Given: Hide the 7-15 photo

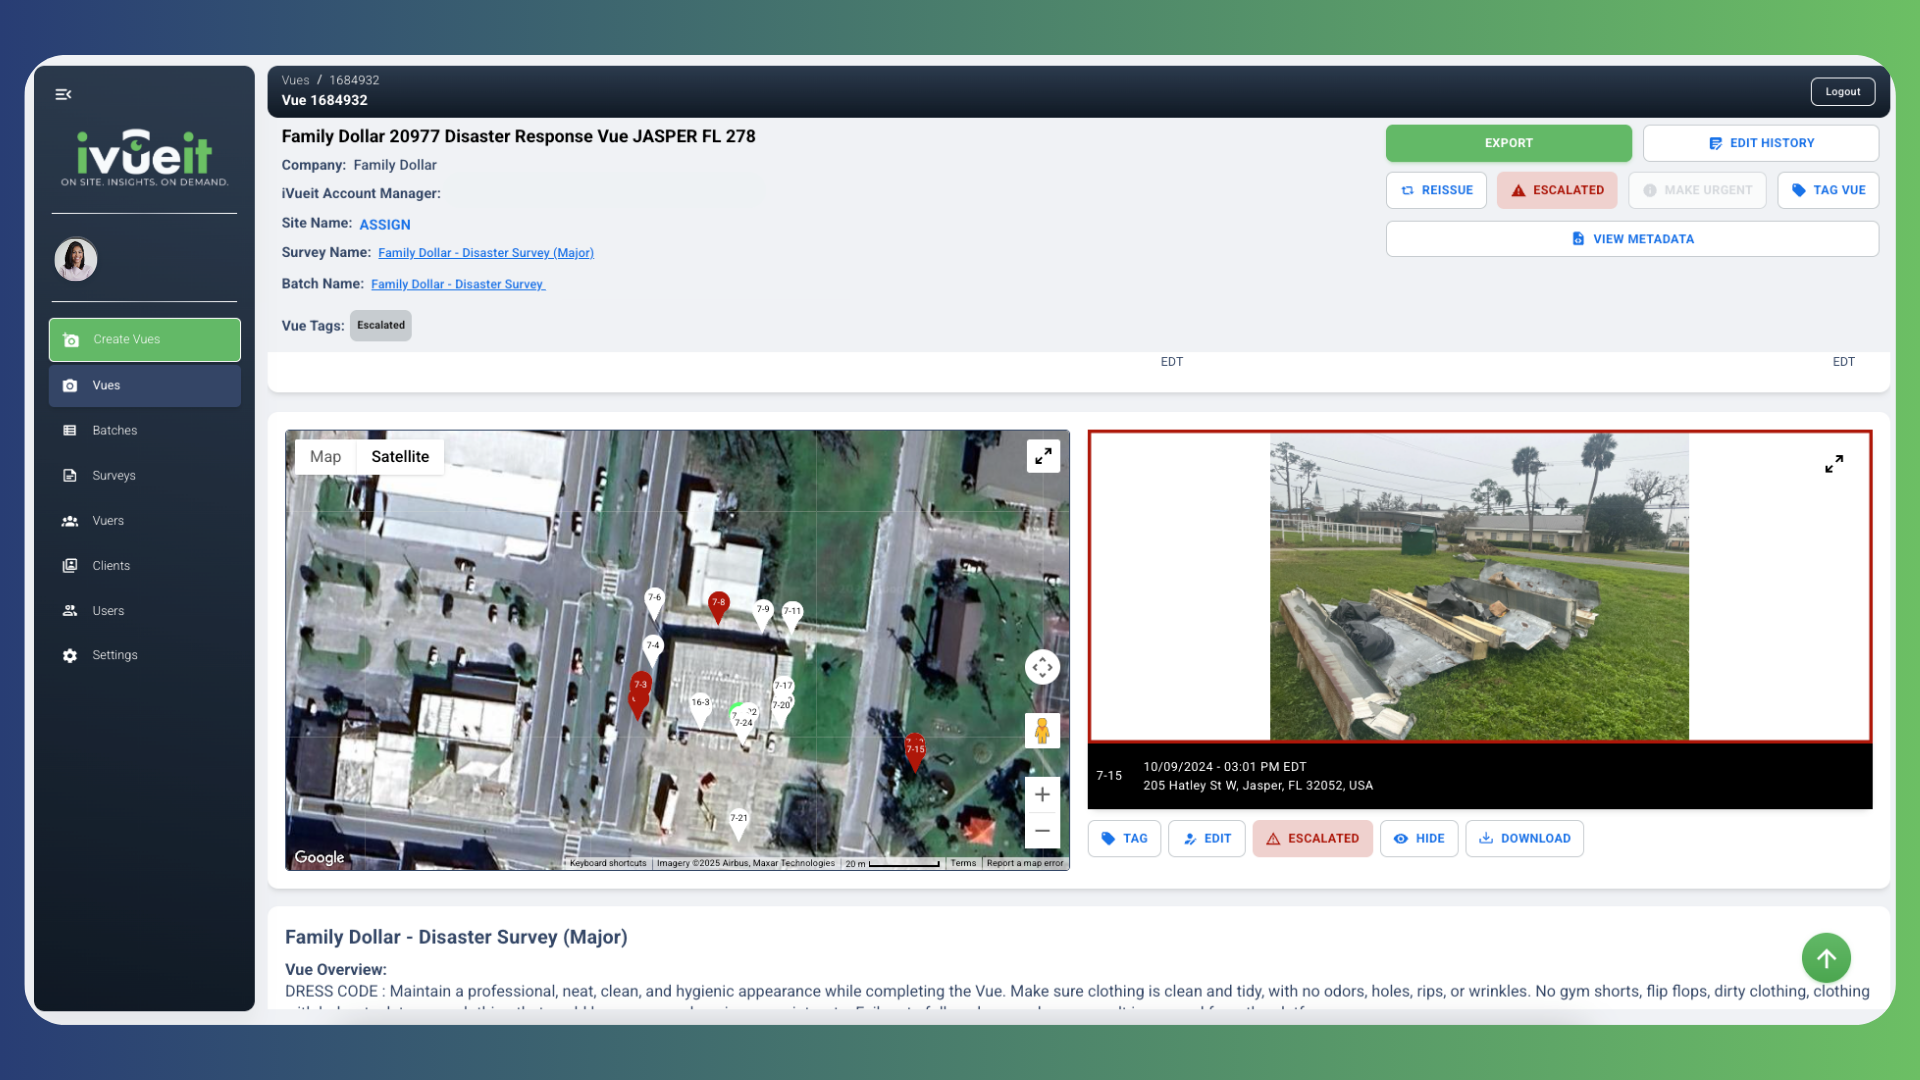Looking at the screenshot, I should (x=1418, y=839).
